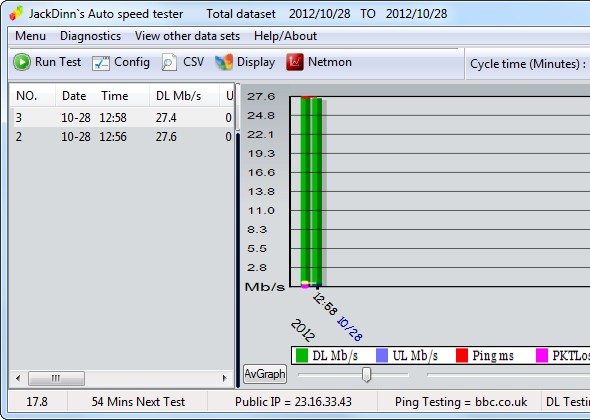Click the 27.4 download speed cell
Viewport: 590px width, 420px height.
(166, 118)
